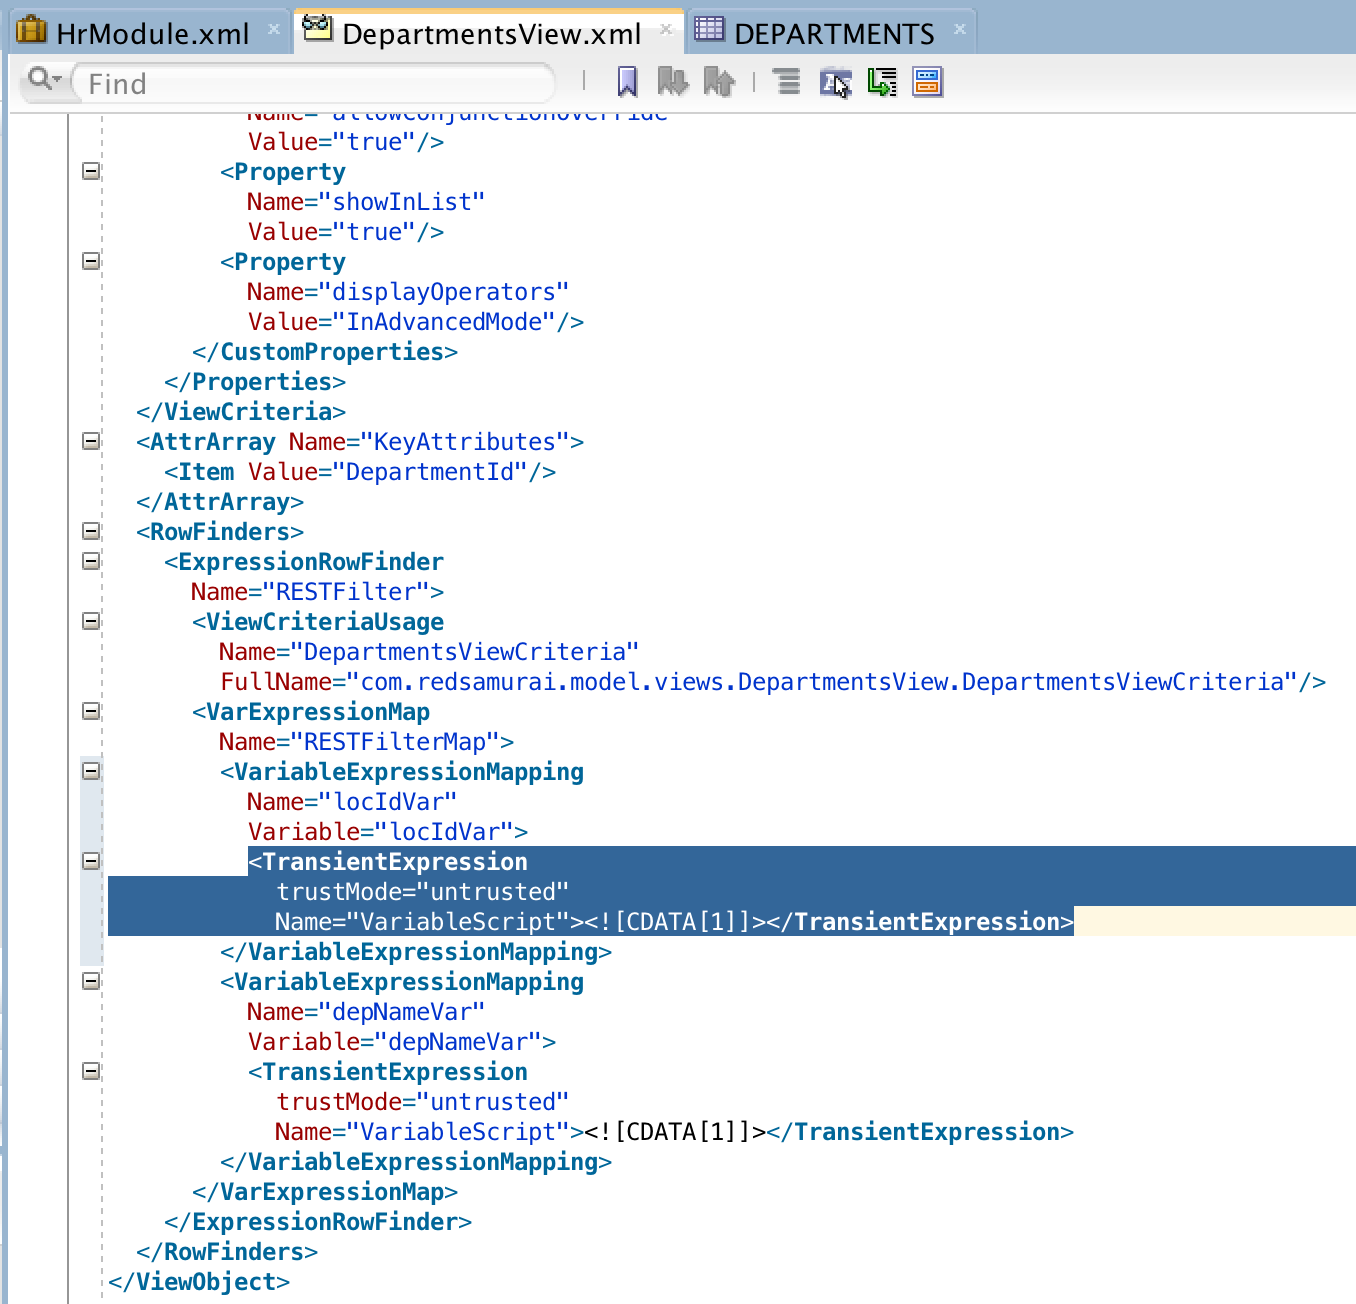Click the </AttrArray> closing tag
Screen dimensions: 1356x1304
(x=220, y=502)
